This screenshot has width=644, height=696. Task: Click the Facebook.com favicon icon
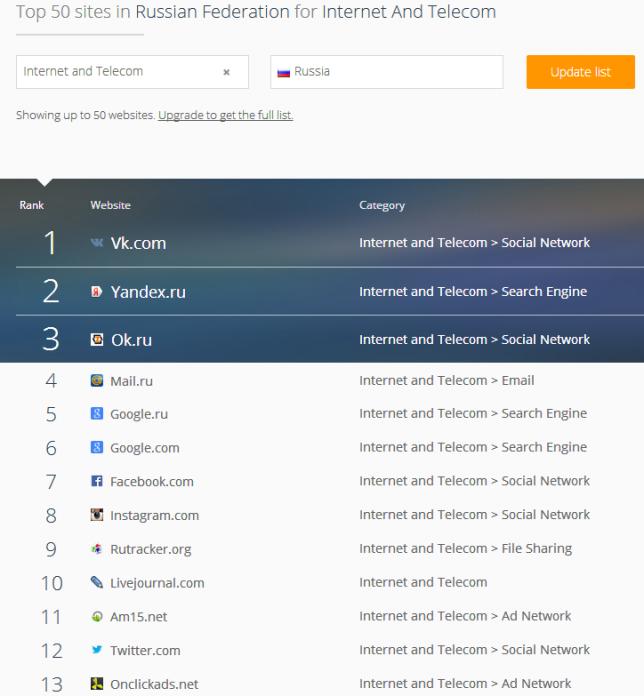coord(97,481)
